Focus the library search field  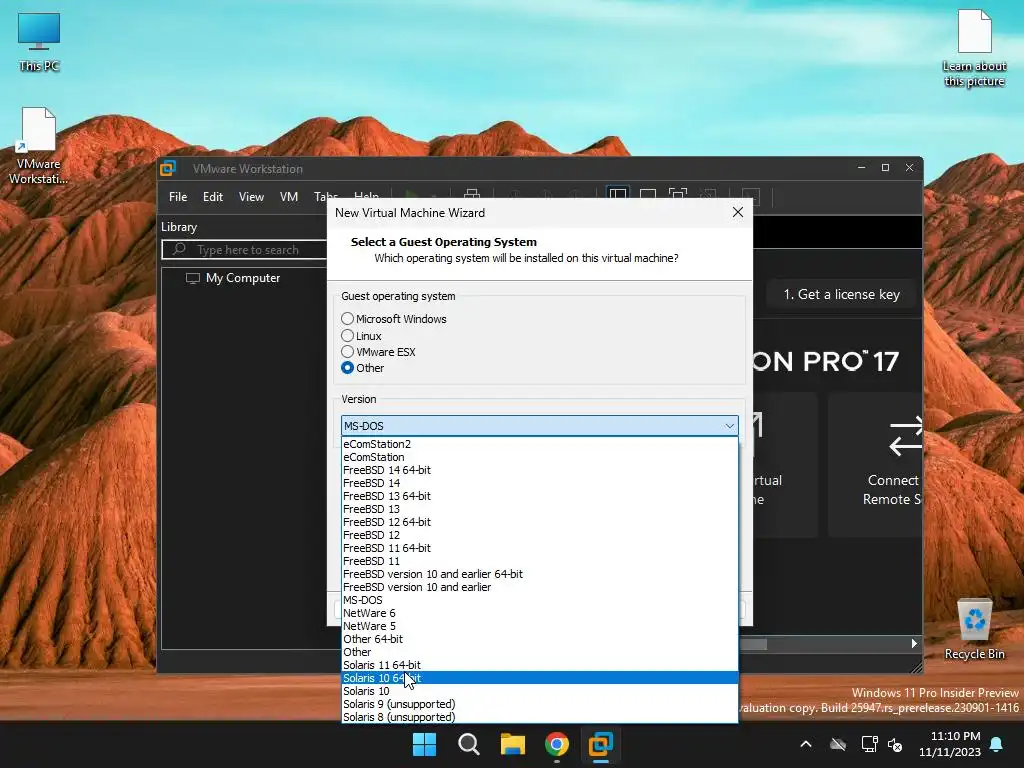[244, 249]
